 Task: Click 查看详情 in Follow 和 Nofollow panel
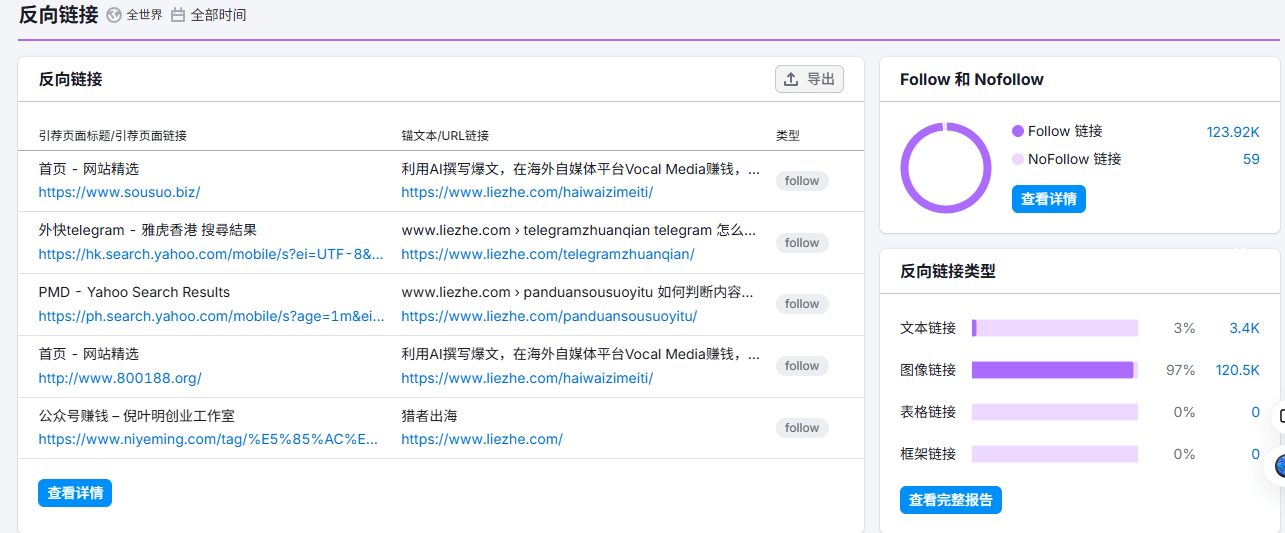pyautogui.click(x=1049, y=199)
